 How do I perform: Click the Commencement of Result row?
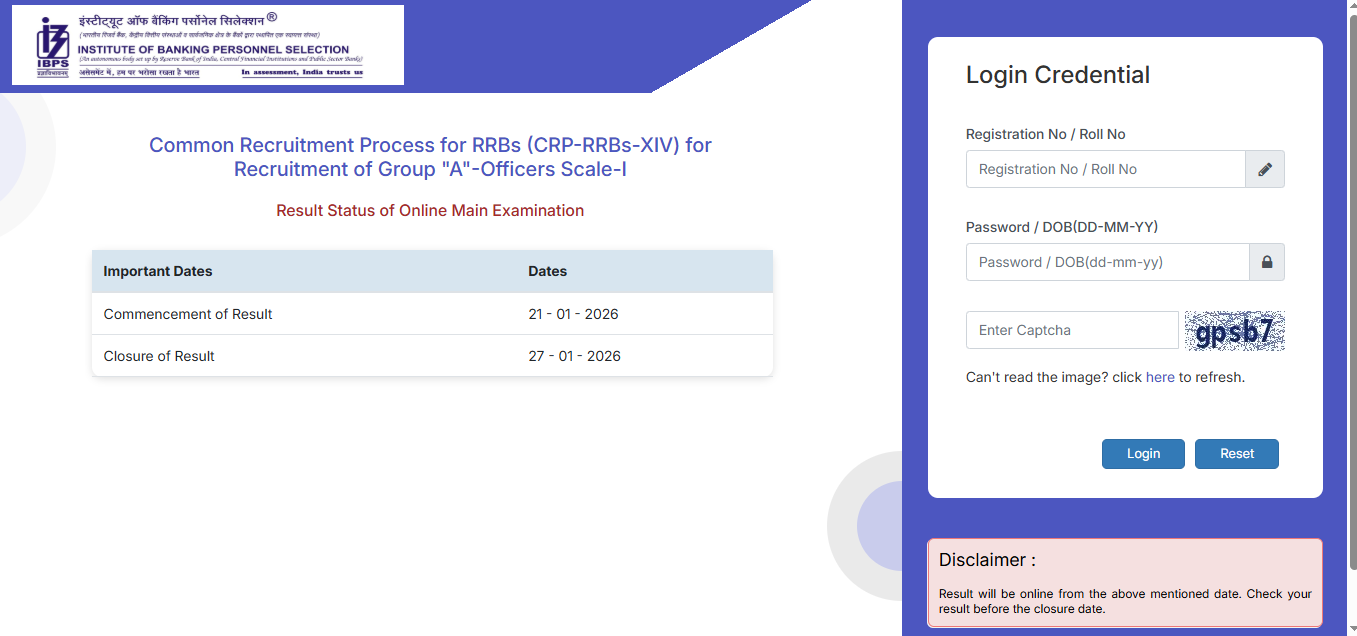click(187, 314)
